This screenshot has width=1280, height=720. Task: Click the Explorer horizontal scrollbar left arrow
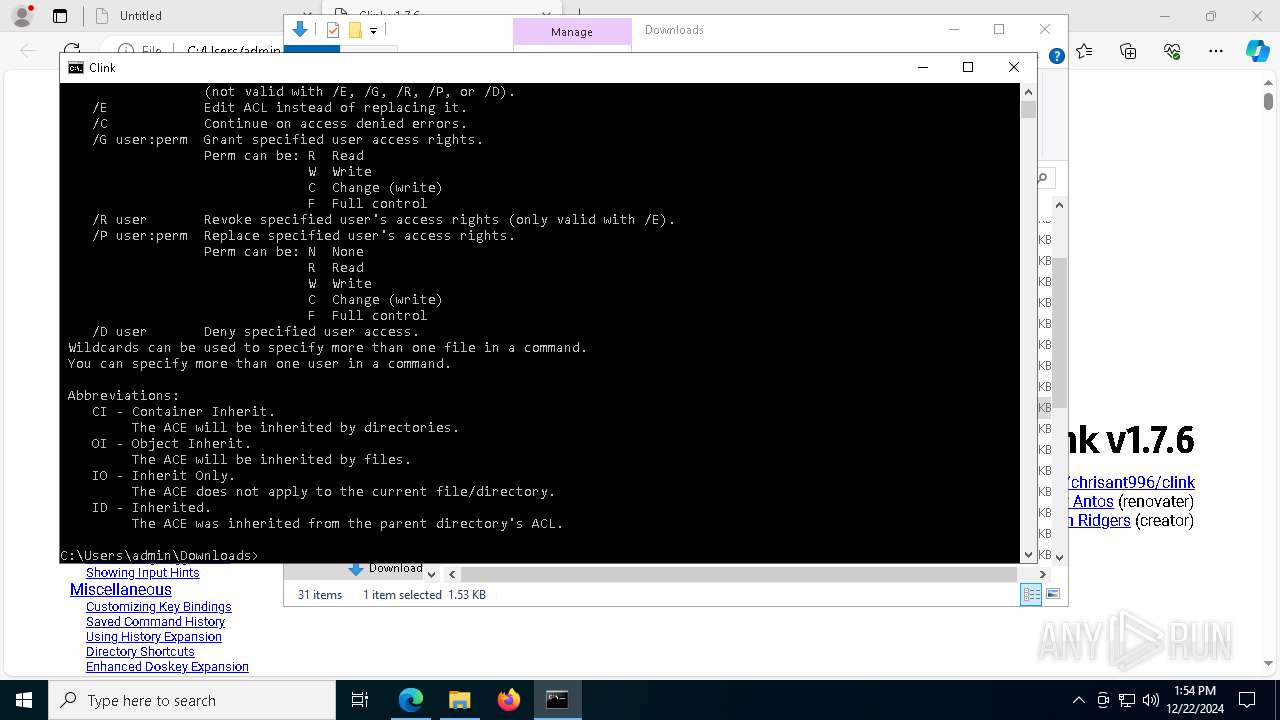click(452, 574)
